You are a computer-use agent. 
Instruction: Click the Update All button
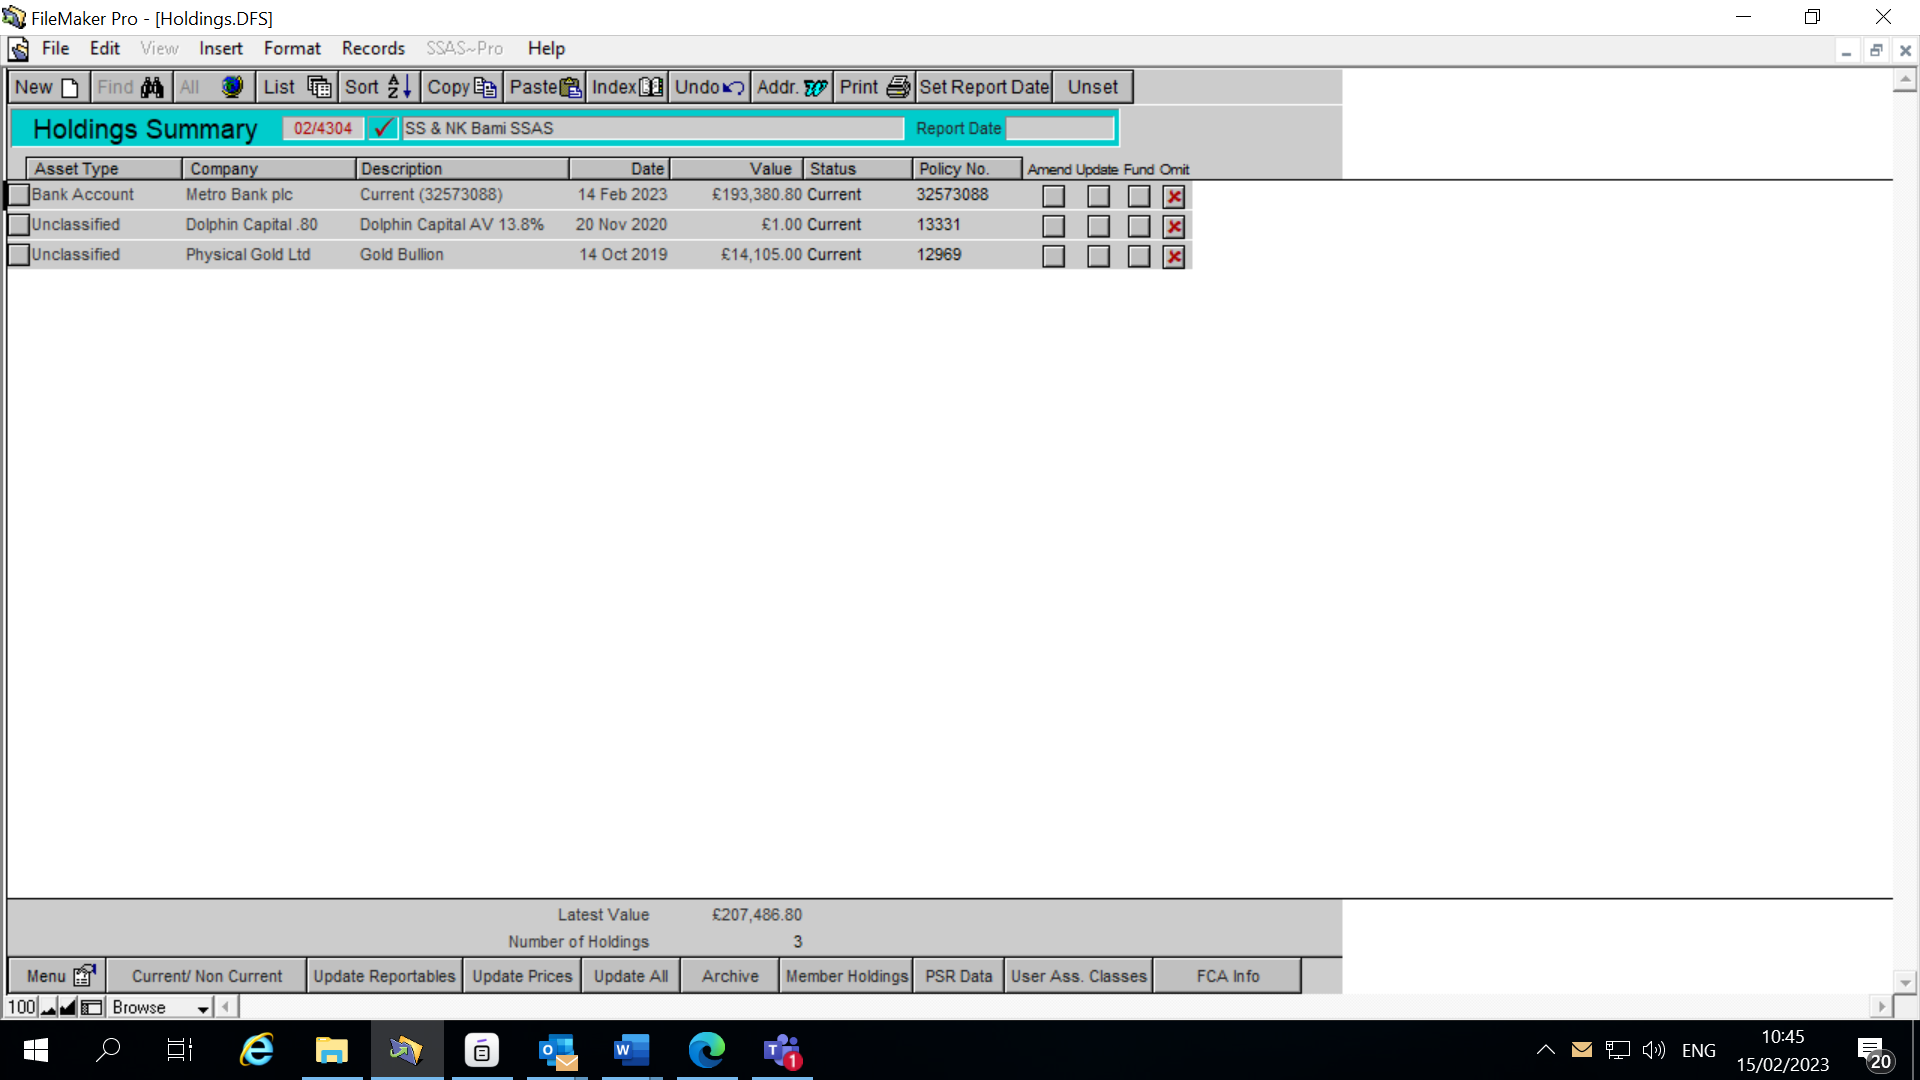tap(631, 976)
